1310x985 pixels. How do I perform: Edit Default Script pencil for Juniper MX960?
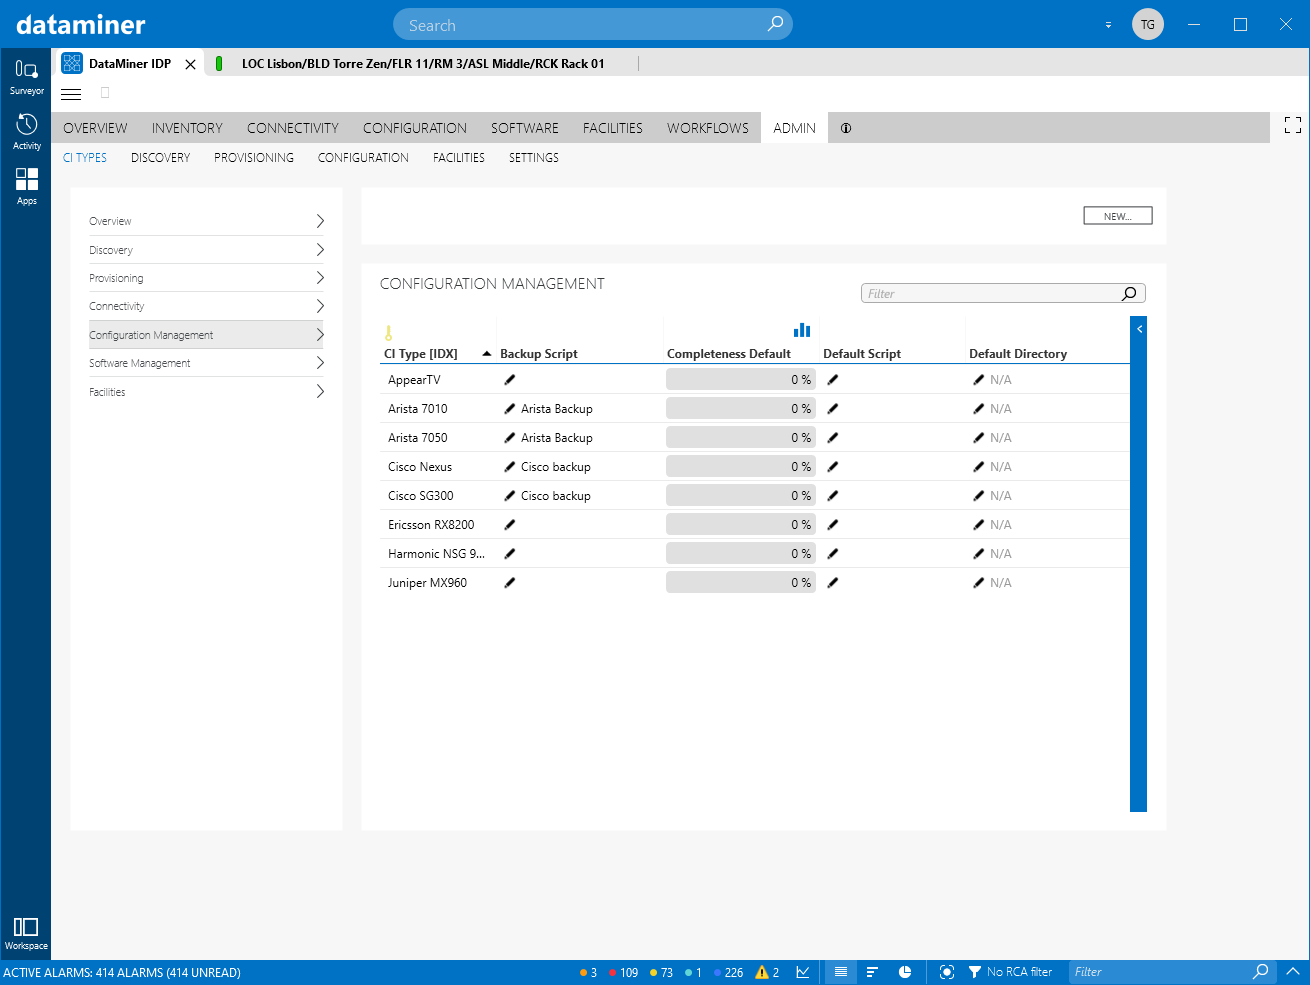tap(833, 583)
